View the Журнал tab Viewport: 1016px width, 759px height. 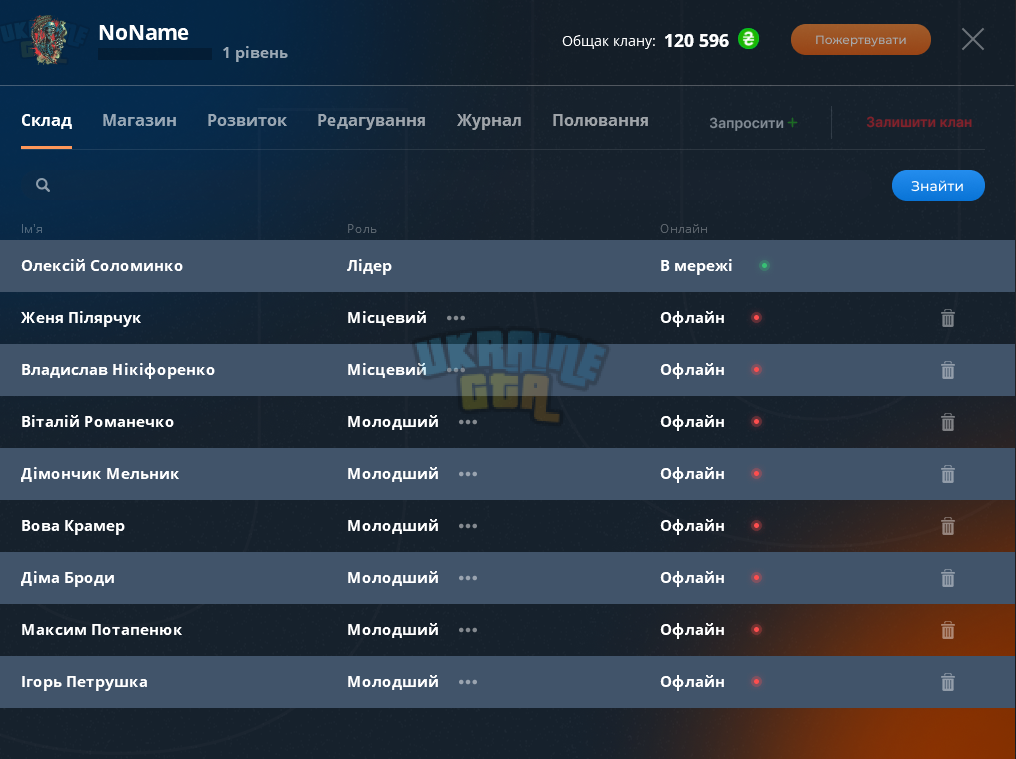coord(489,121)
